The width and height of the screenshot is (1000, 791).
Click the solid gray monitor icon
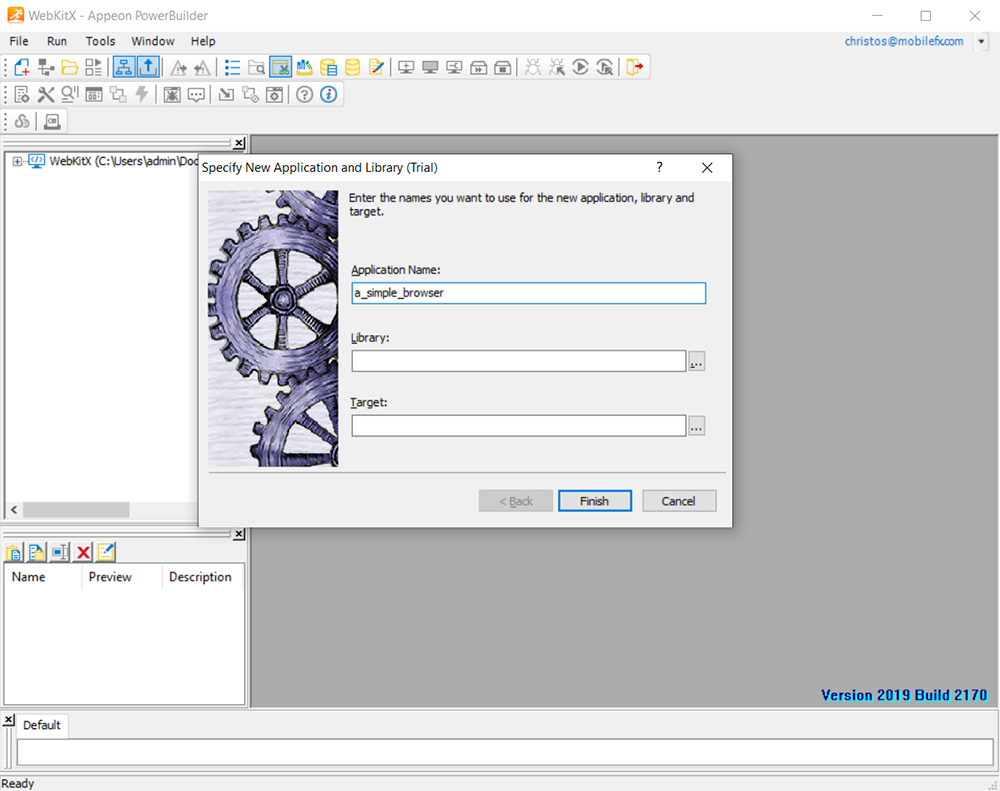pyautogui.click(x=430, y=67)
